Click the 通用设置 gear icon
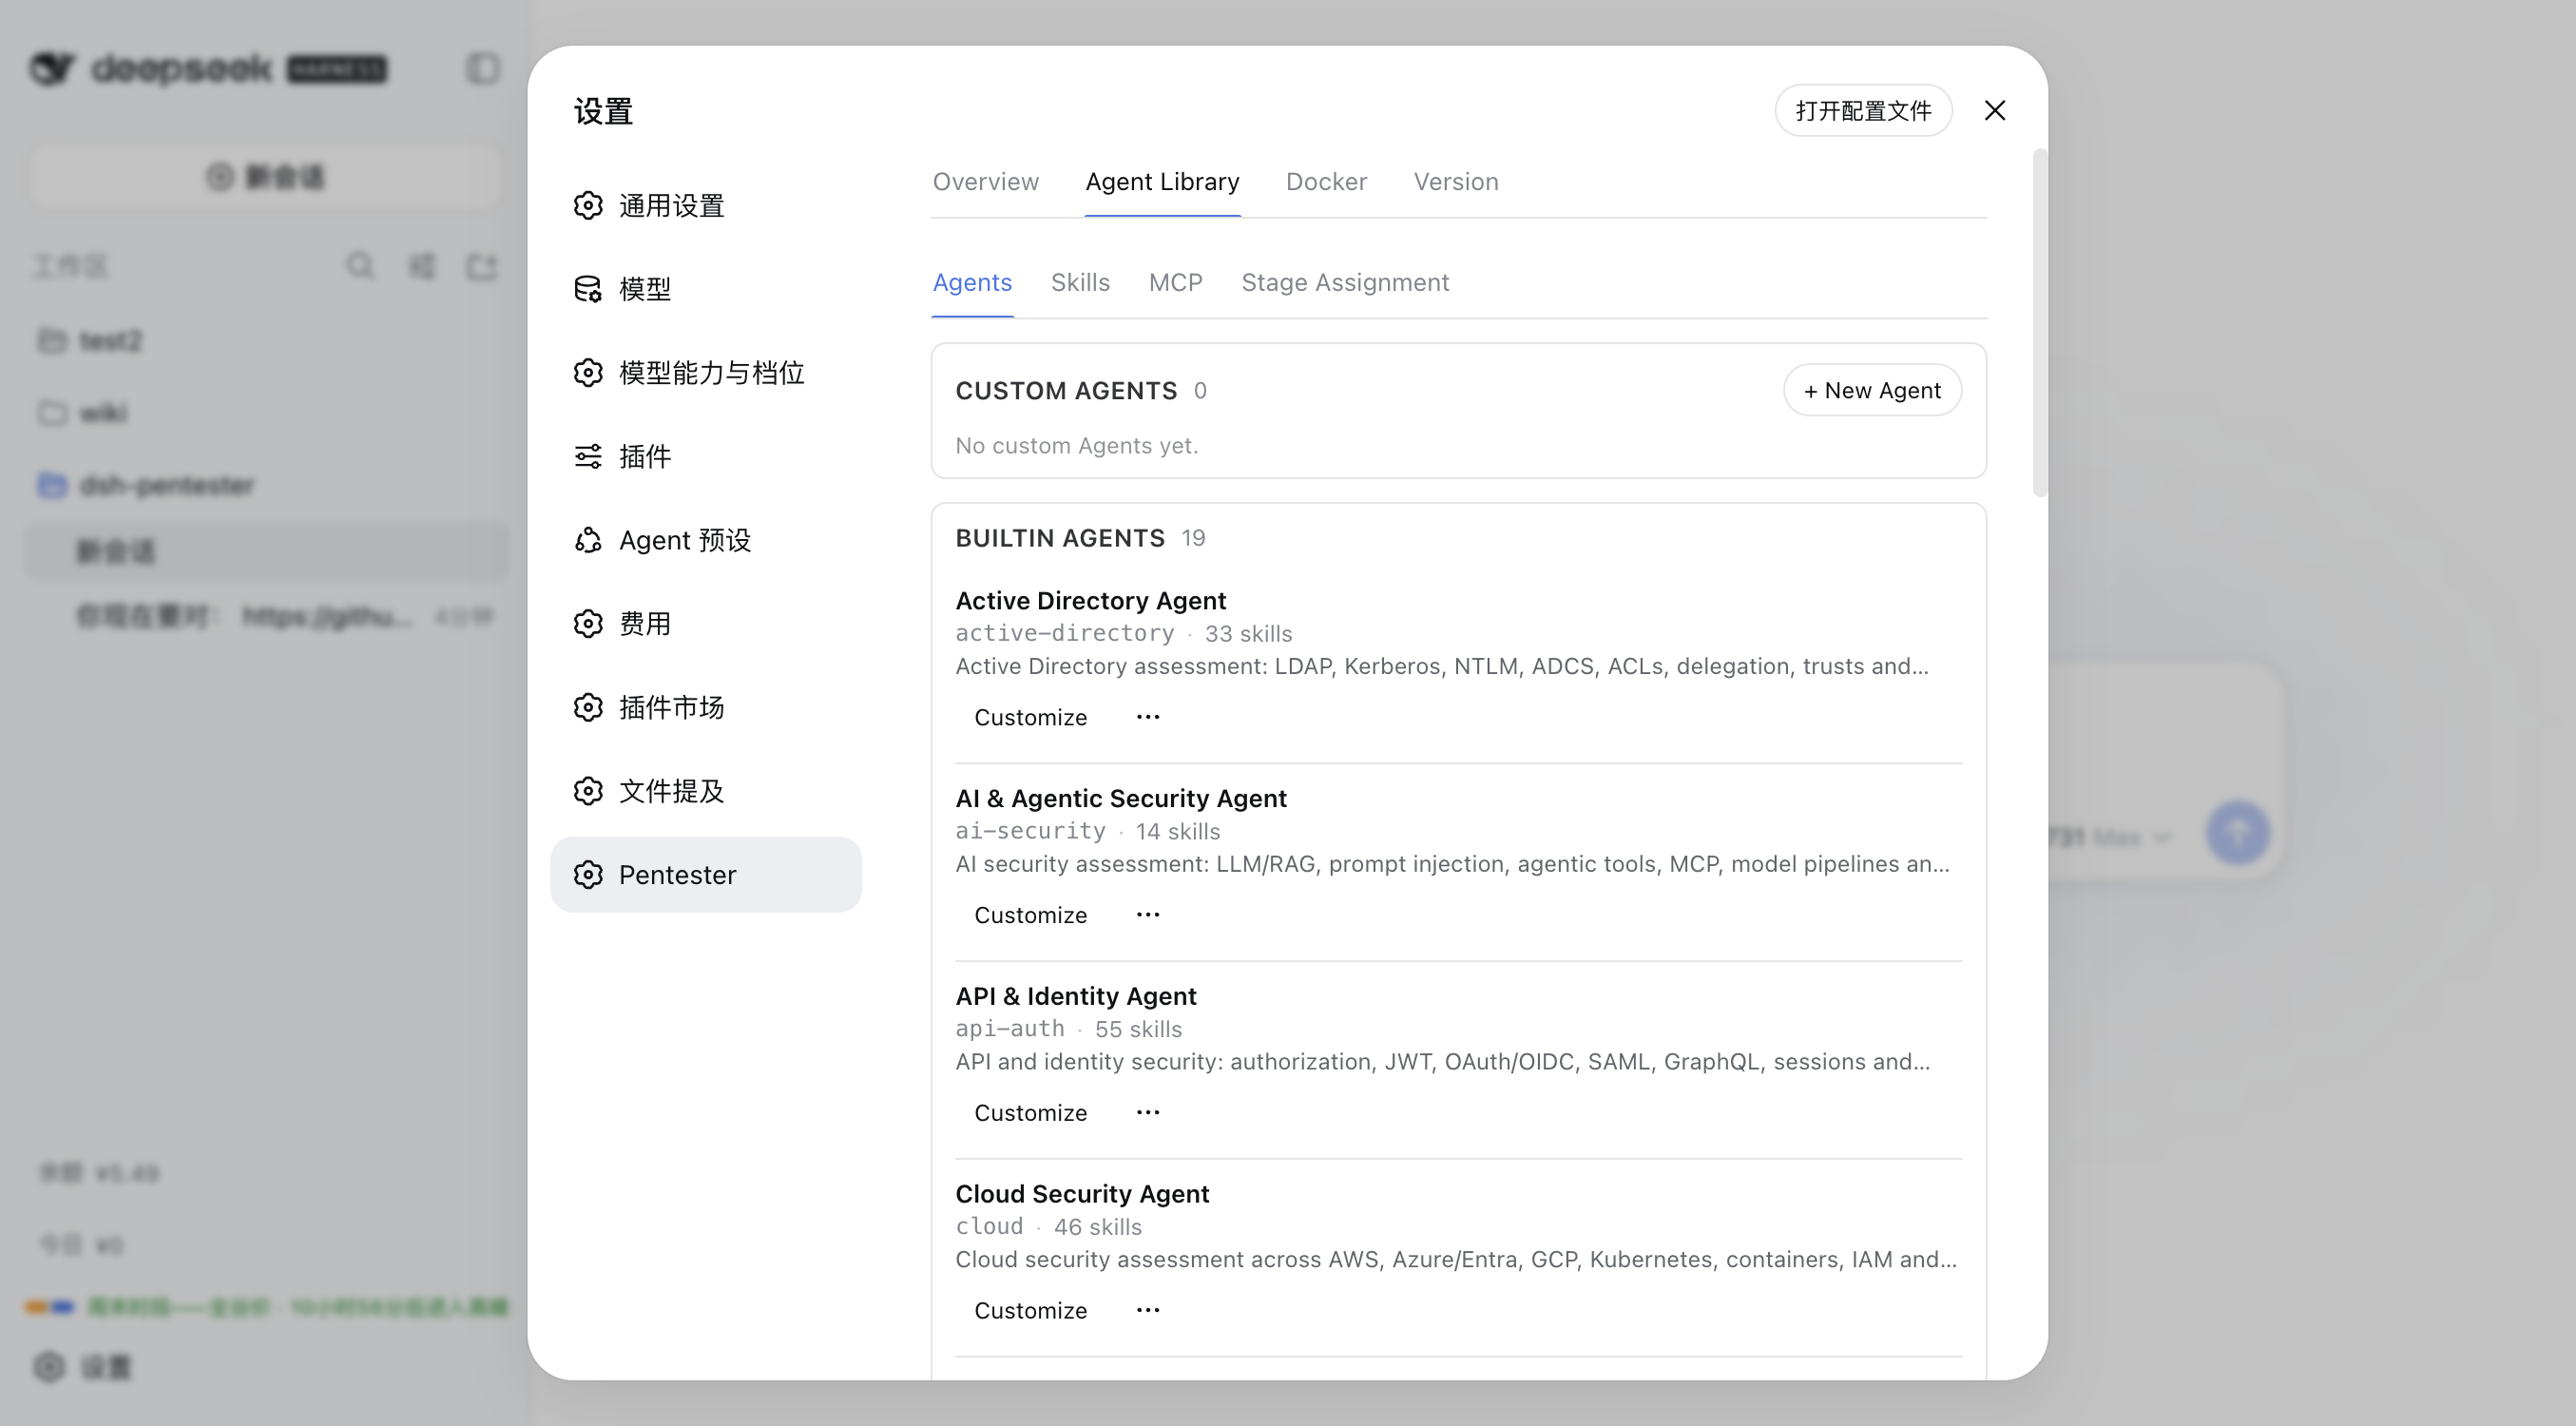 pyautogui.click(x=588, y=205)
